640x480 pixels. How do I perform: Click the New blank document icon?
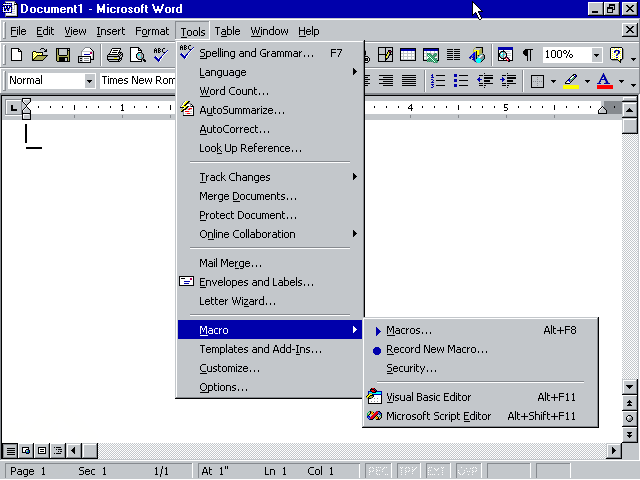pos(16,55)
